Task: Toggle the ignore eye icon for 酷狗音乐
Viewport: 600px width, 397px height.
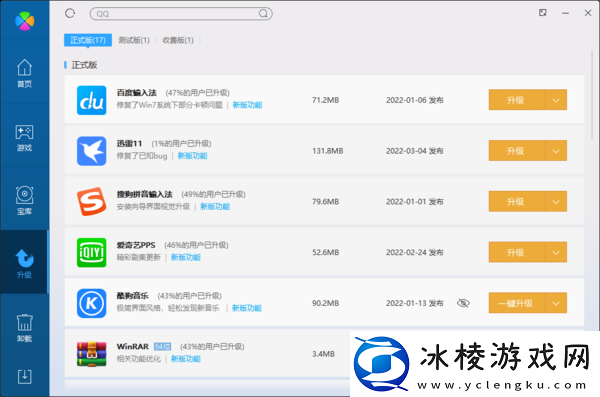Action: pyautogui.click(x=463, y=303)
